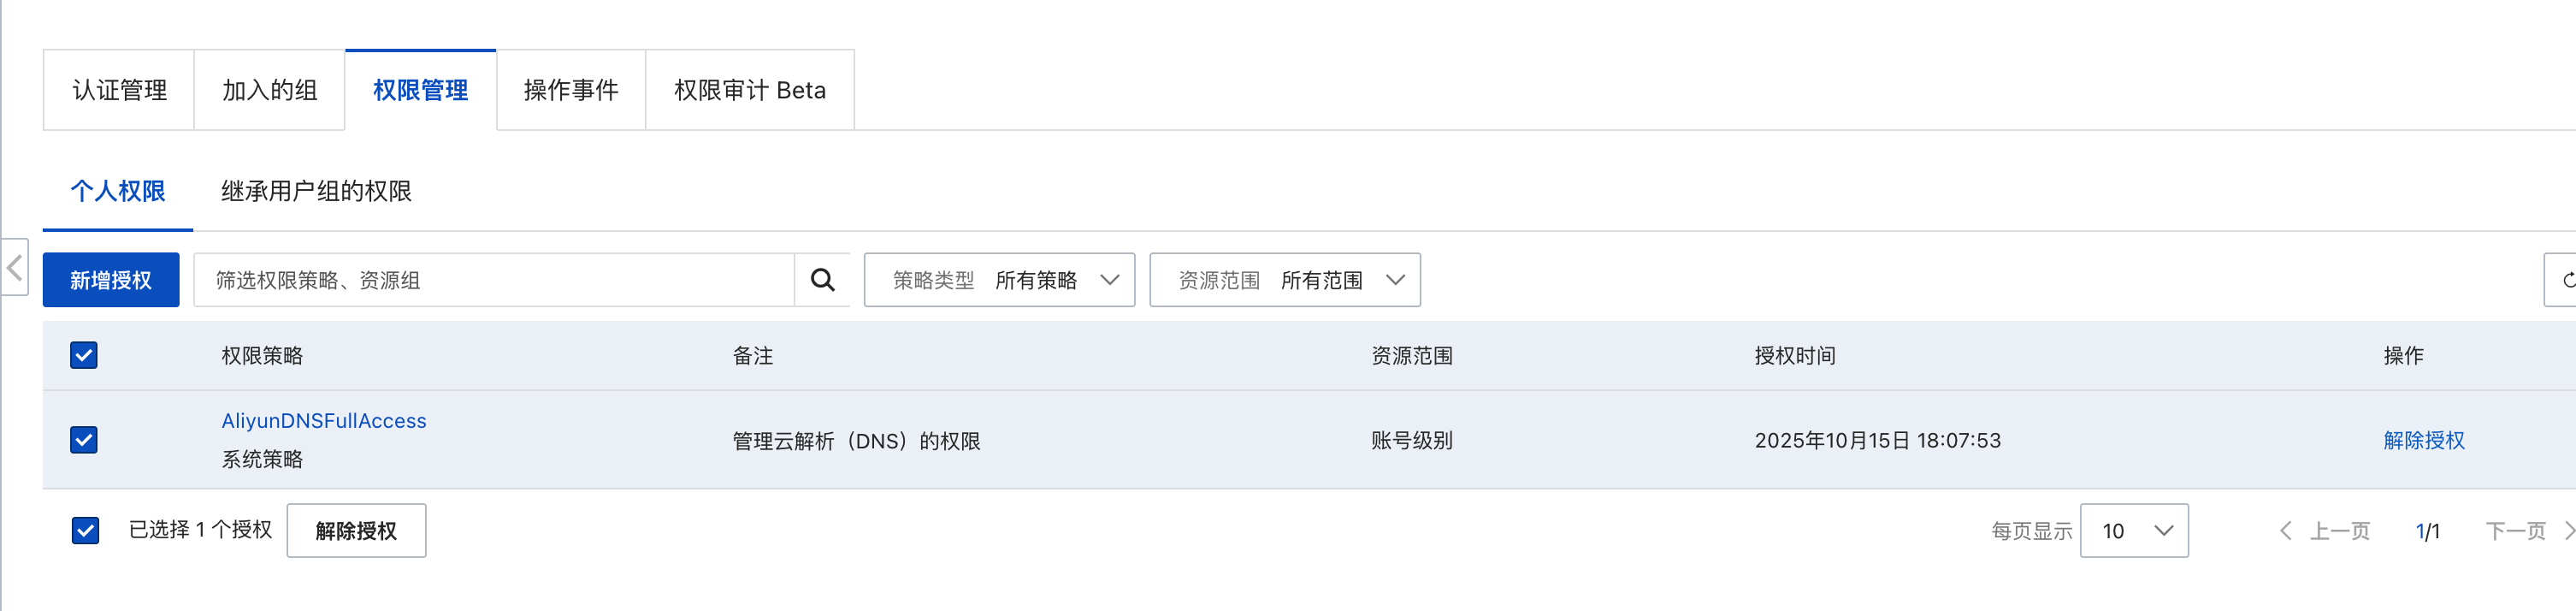Viewport: 2576px width, 611px height.
Task: Click the 新增授权 button
Action: point(111,280)
